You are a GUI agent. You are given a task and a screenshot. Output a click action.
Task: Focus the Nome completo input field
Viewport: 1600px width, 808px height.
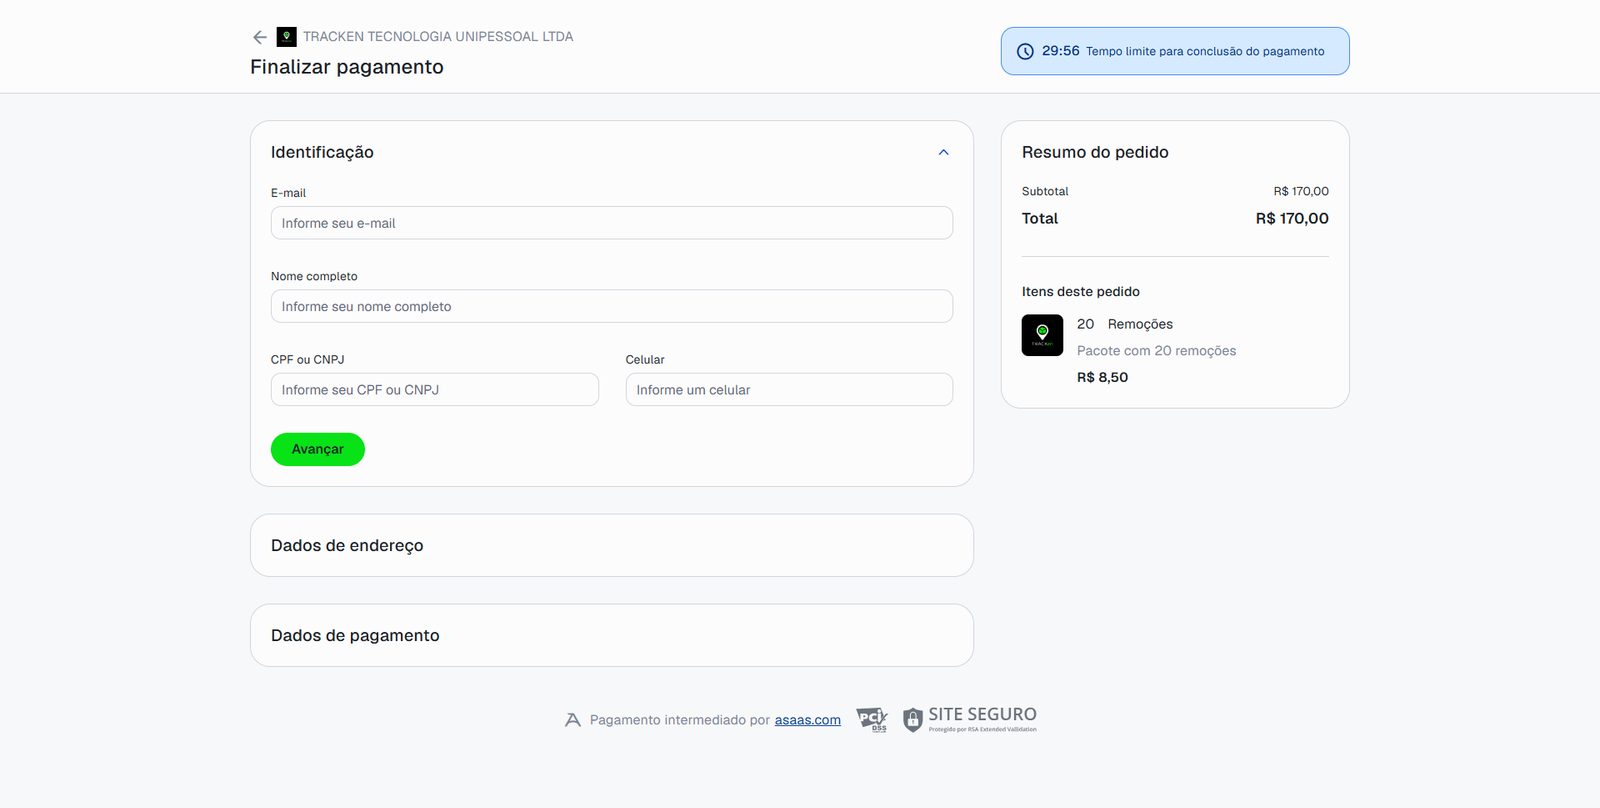point(612,306)
